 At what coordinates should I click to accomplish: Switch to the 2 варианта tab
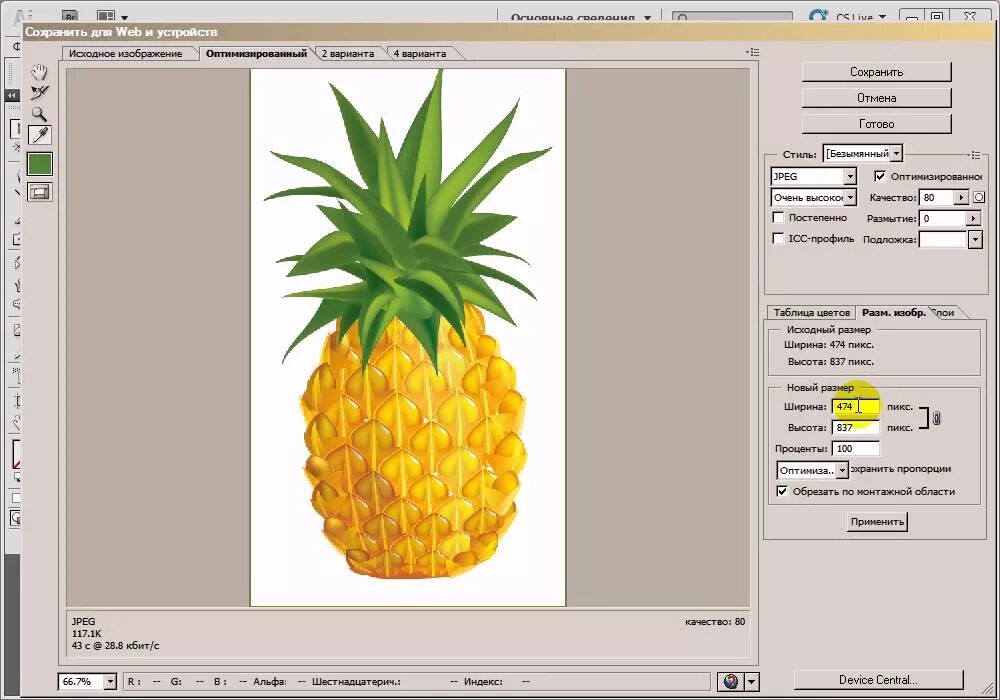(x=348, y=54)
